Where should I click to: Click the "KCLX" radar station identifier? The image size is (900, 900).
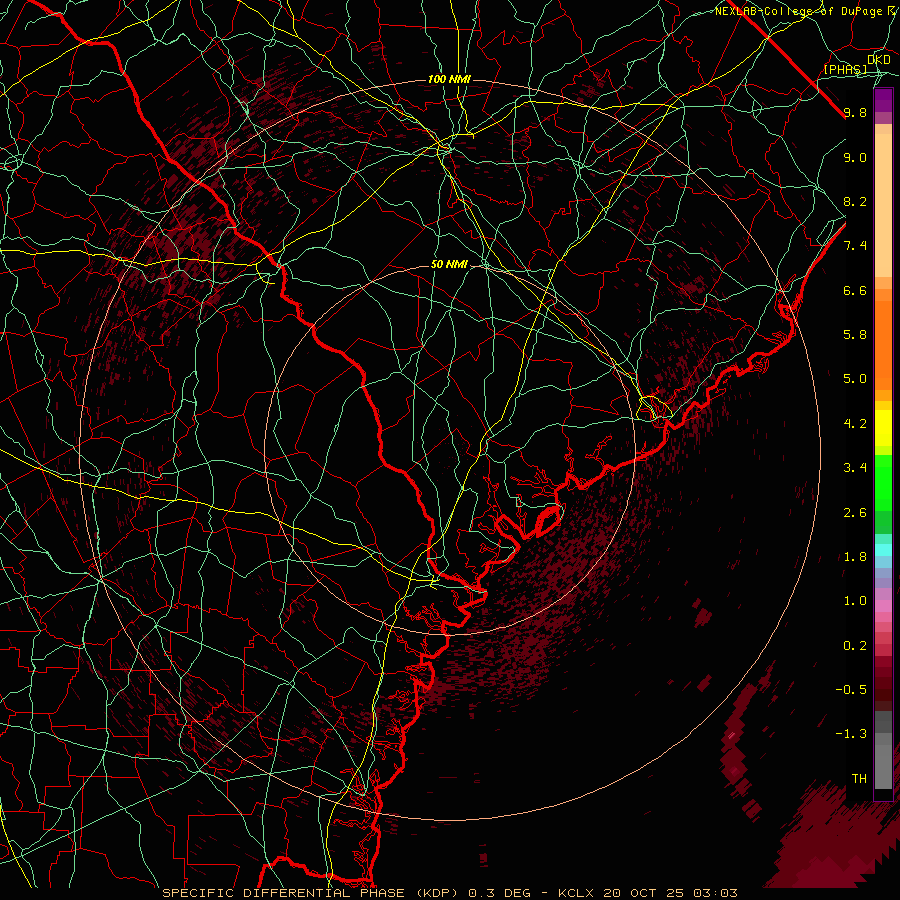(x=576, y=893)
